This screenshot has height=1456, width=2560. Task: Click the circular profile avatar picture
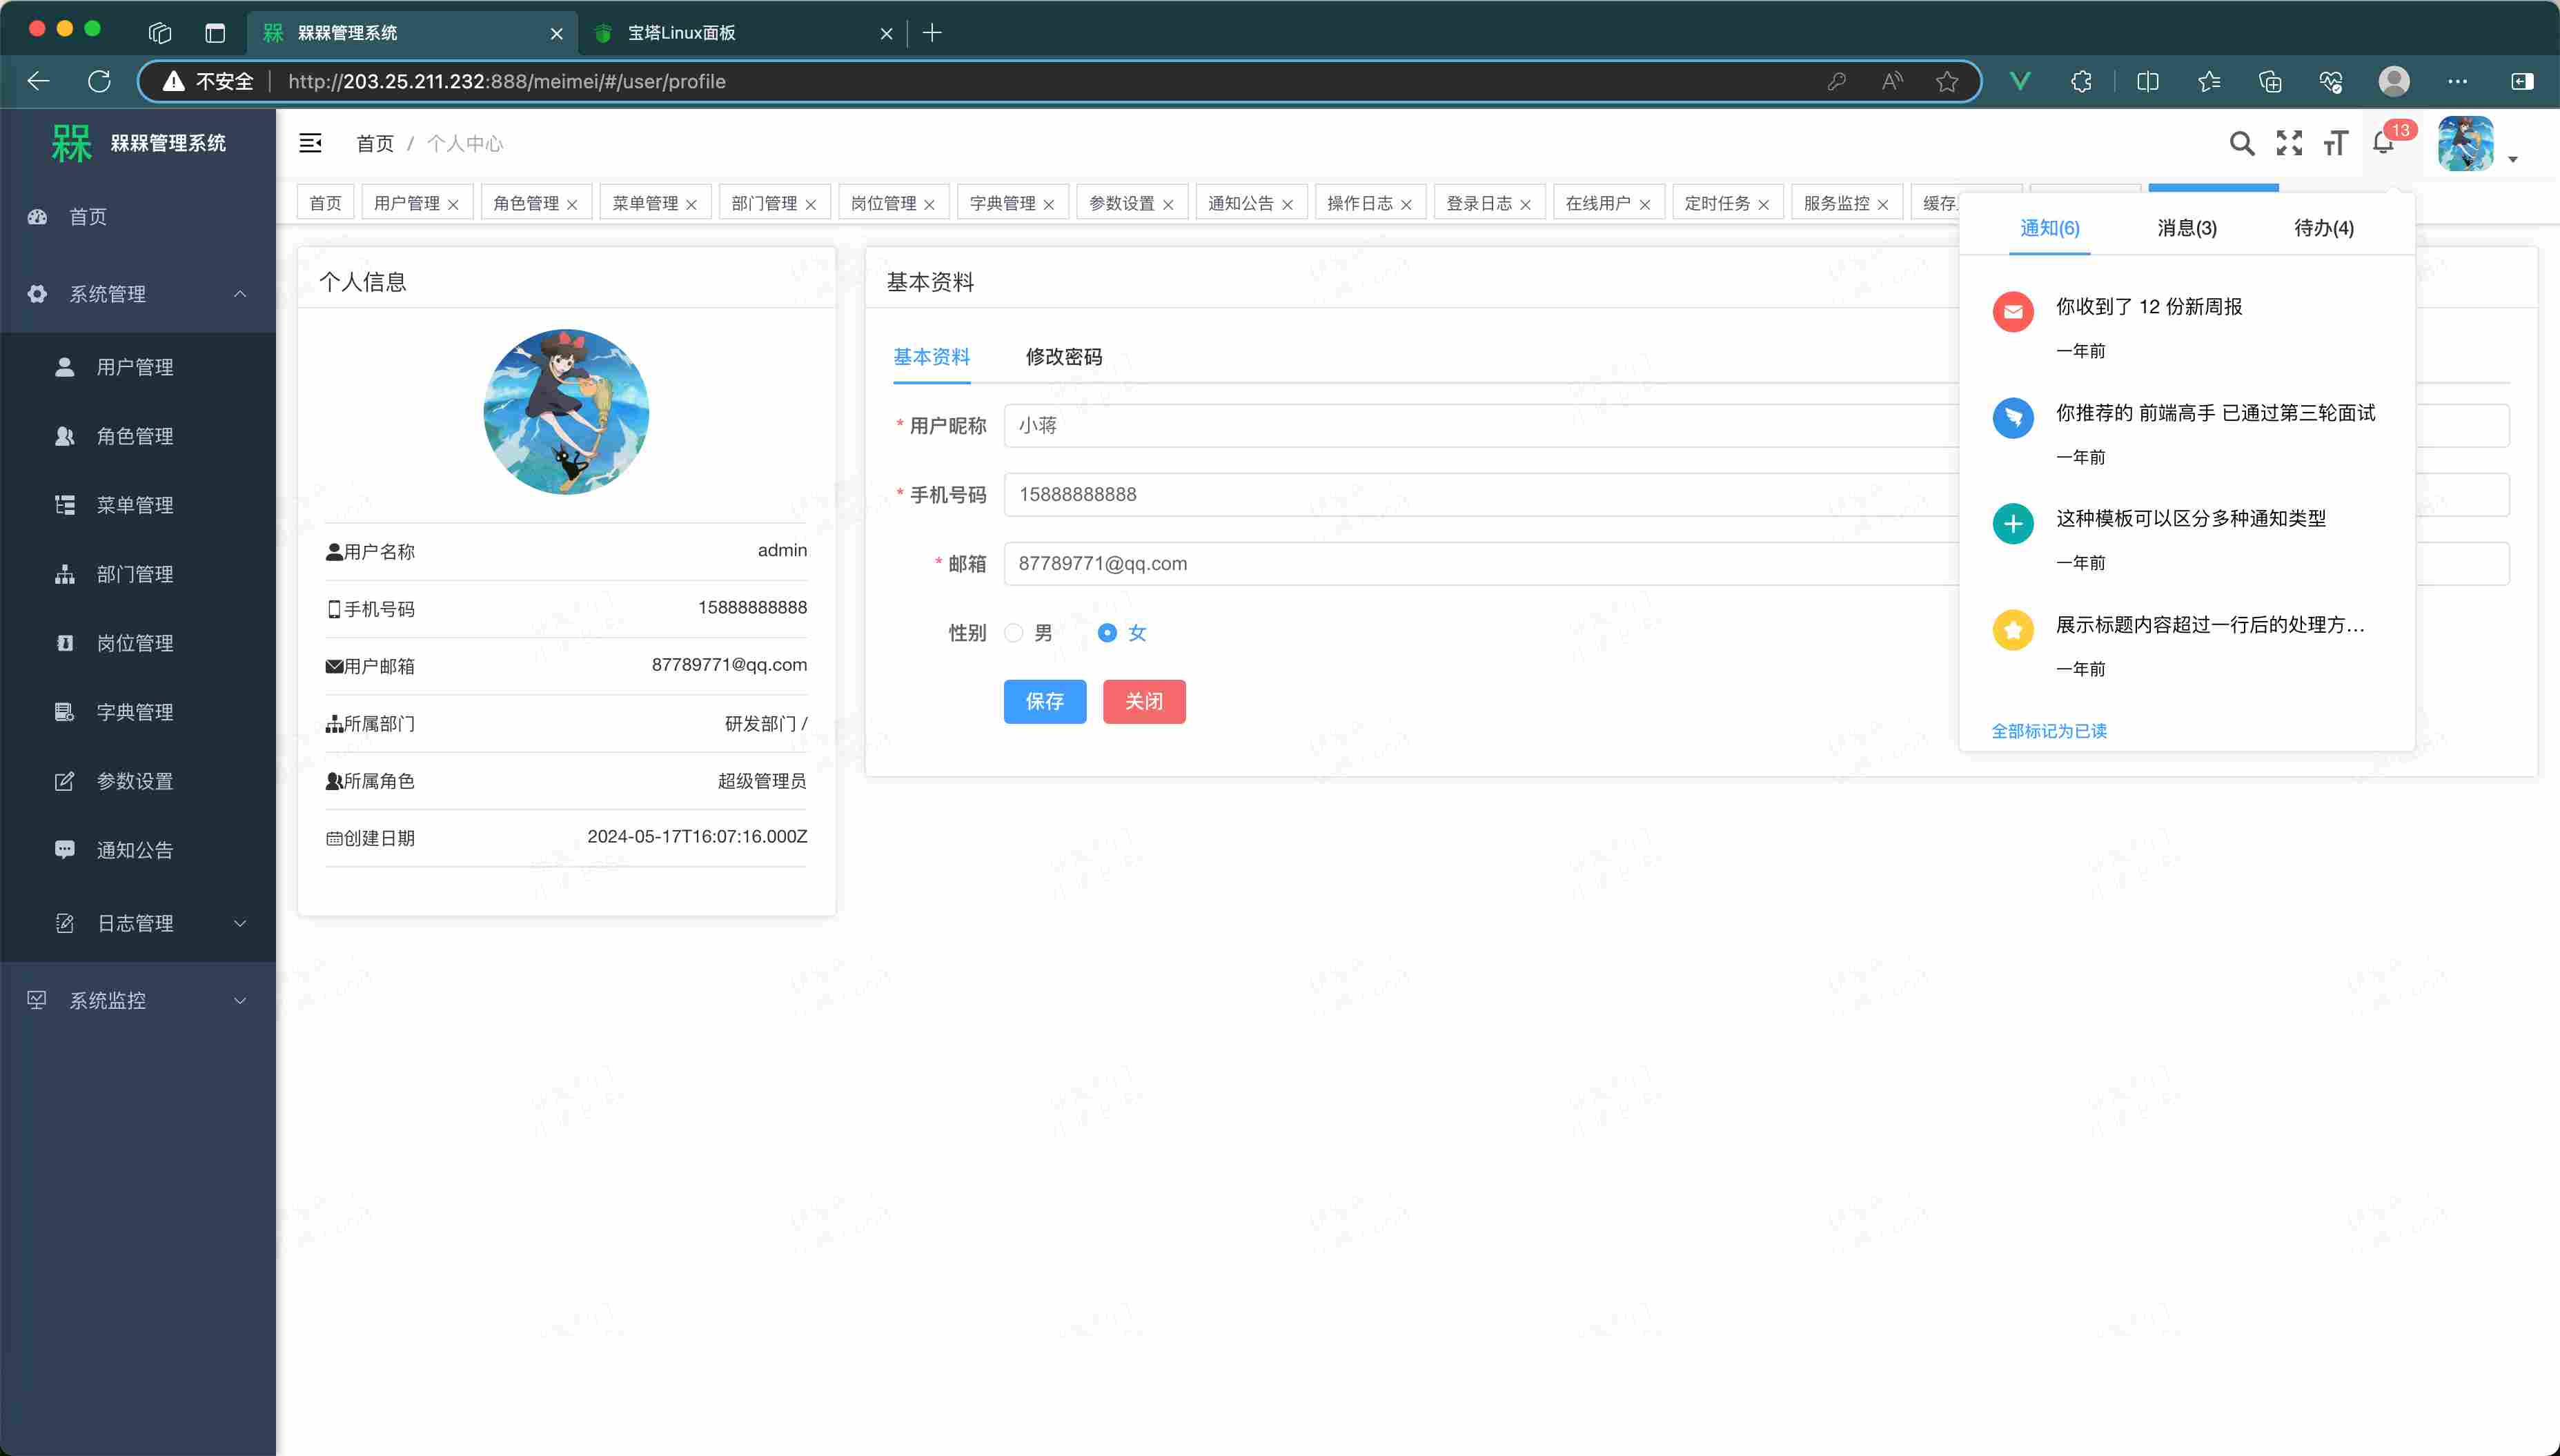566,411
